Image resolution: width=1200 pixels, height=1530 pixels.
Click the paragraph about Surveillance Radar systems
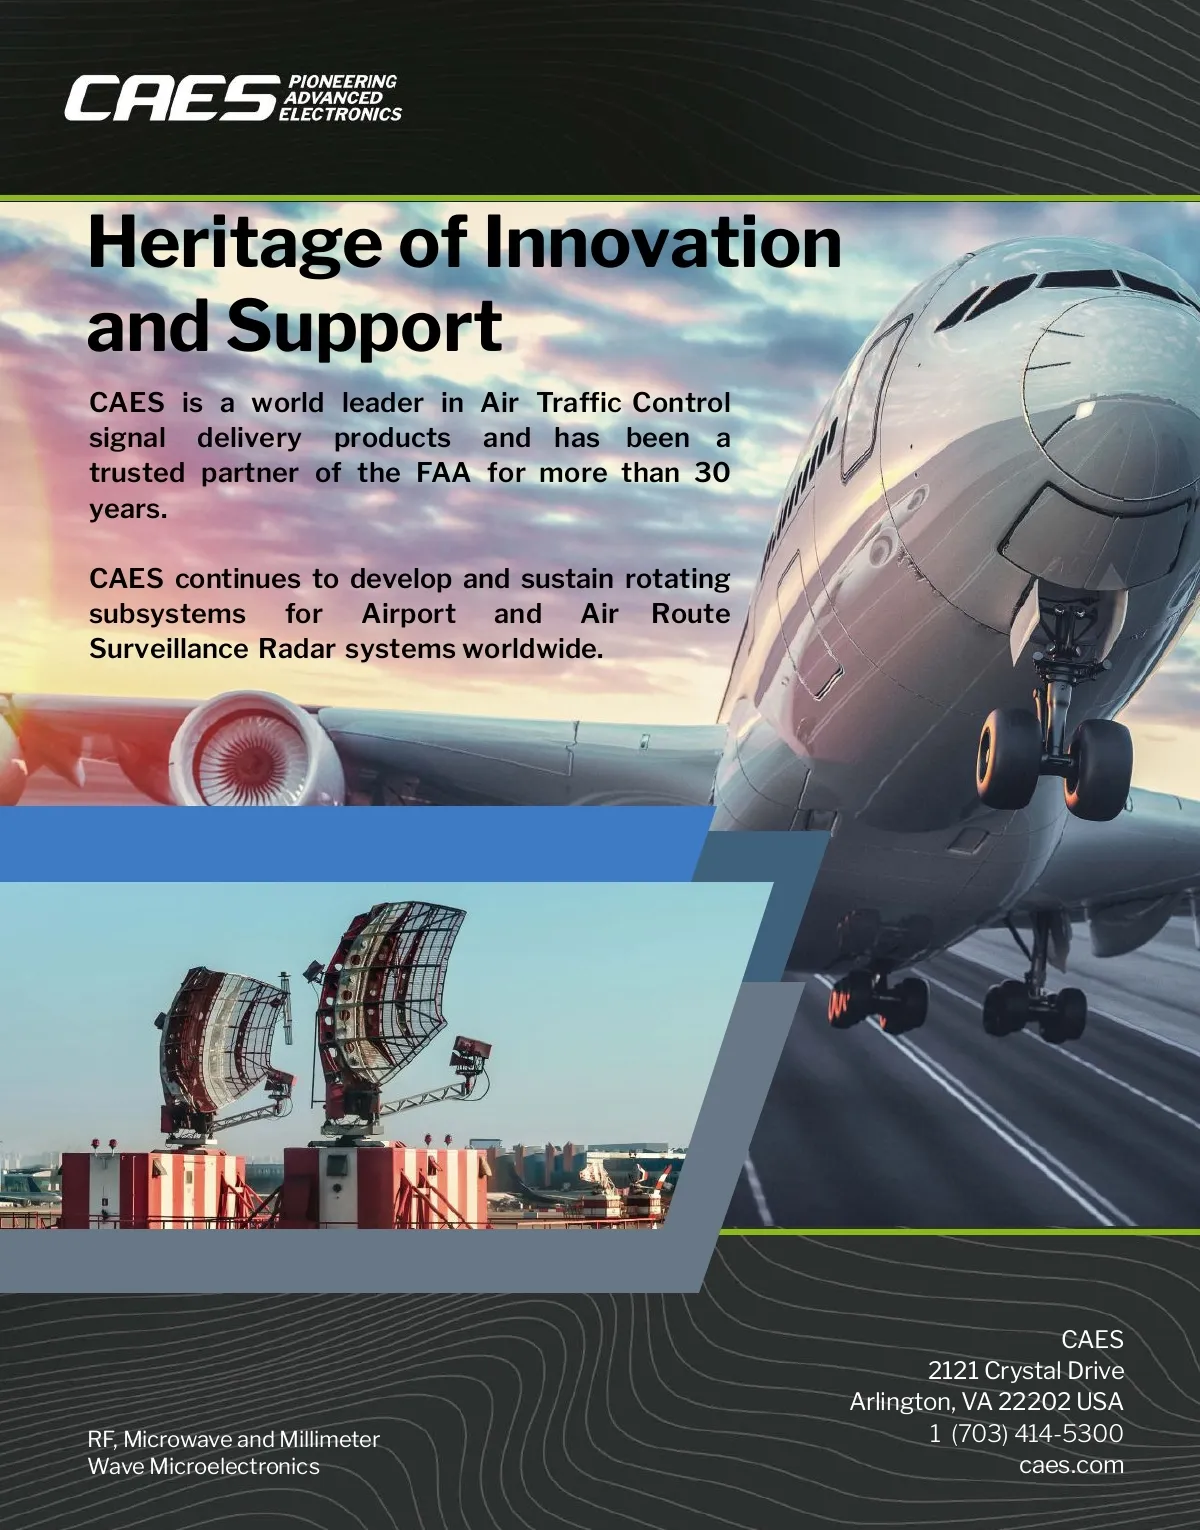tap(409, 614)
